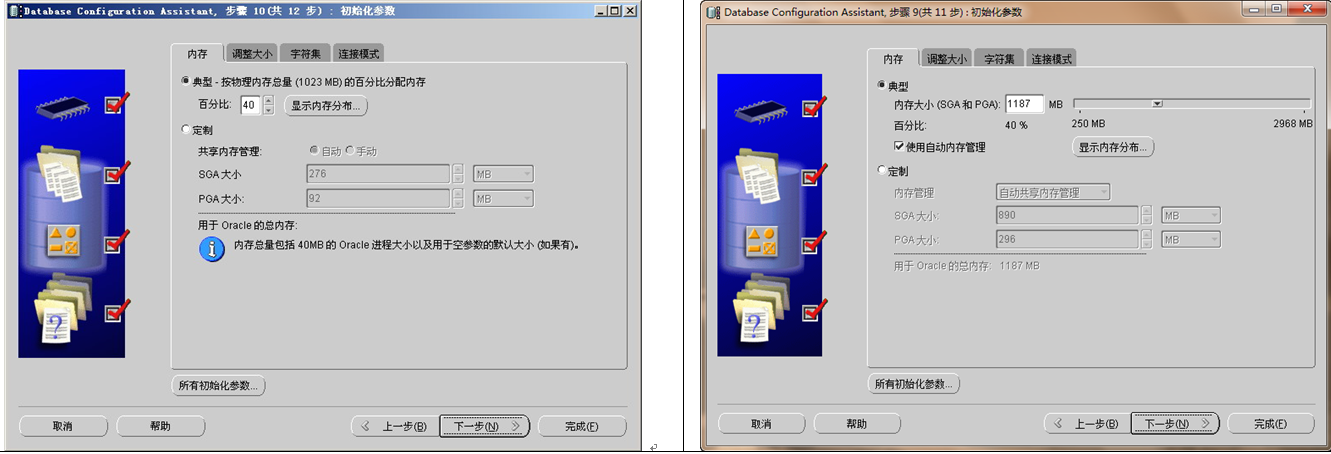
Task: Toggle 使用自动内存管理 checkbox
Action: coord(899,146)
